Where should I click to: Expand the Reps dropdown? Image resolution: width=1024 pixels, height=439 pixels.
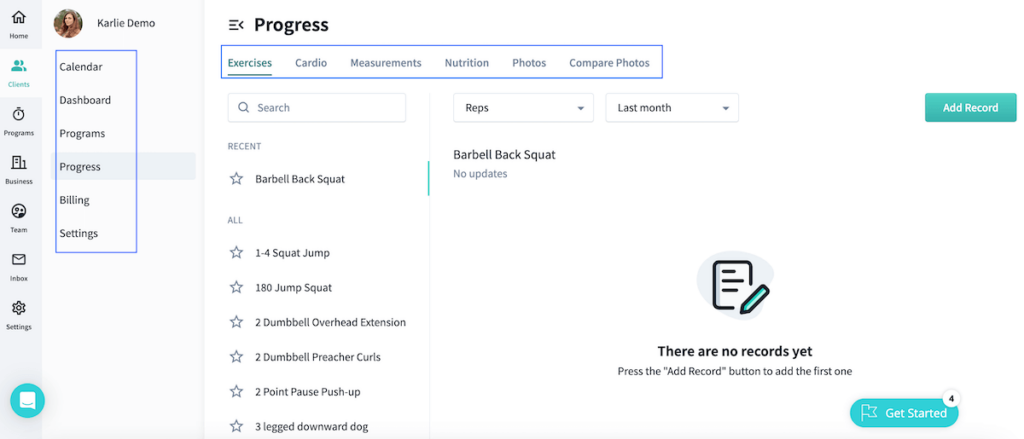[523, 108]
